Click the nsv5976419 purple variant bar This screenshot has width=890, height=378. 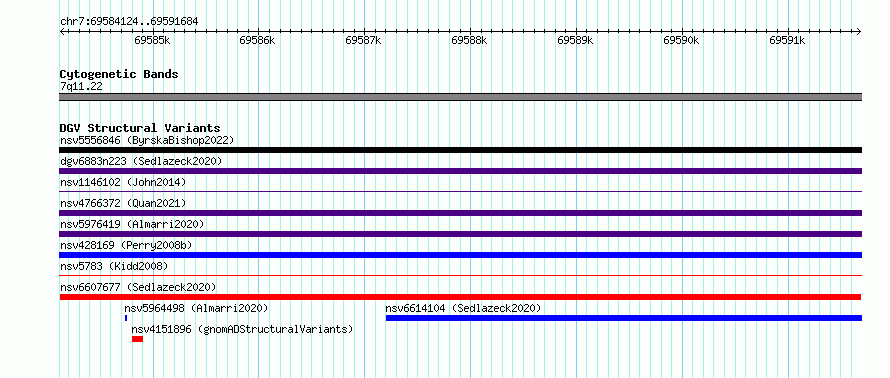pyautogui.click(x=460, y=234)
